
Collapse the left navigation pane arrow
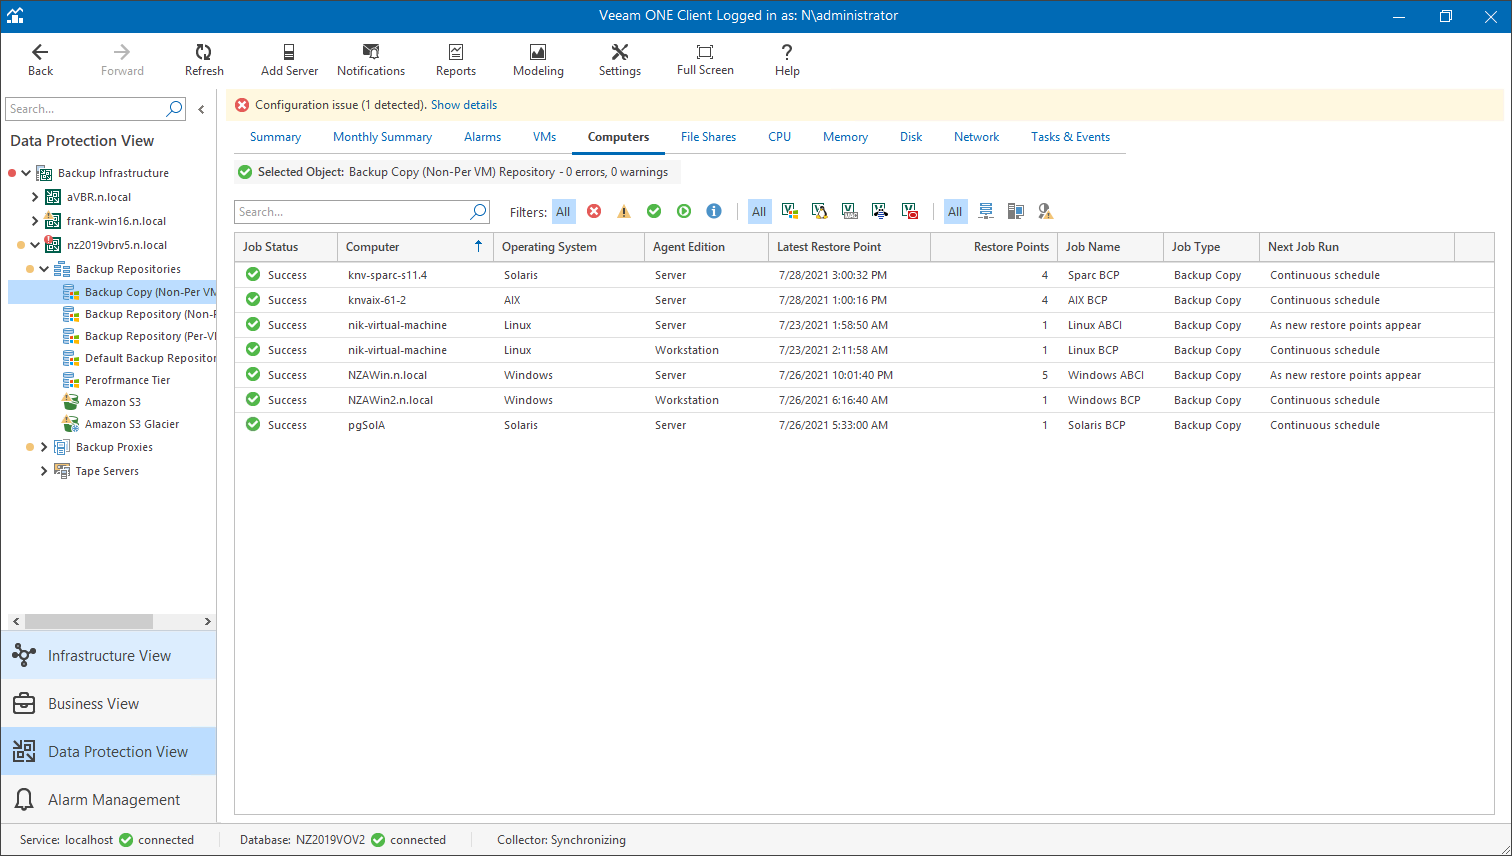pyautogui.click(x=201, y=109)
